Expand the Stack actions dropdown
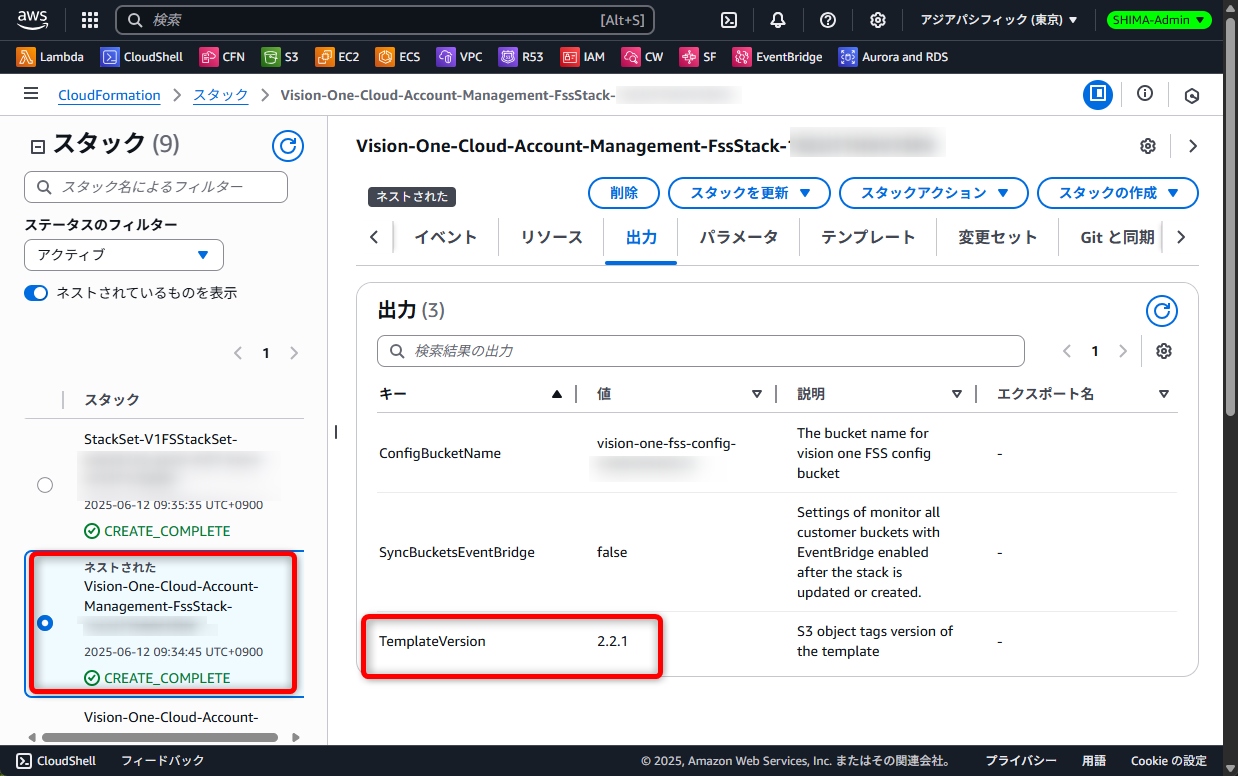 pyautogui.click(x=933, y=193)
